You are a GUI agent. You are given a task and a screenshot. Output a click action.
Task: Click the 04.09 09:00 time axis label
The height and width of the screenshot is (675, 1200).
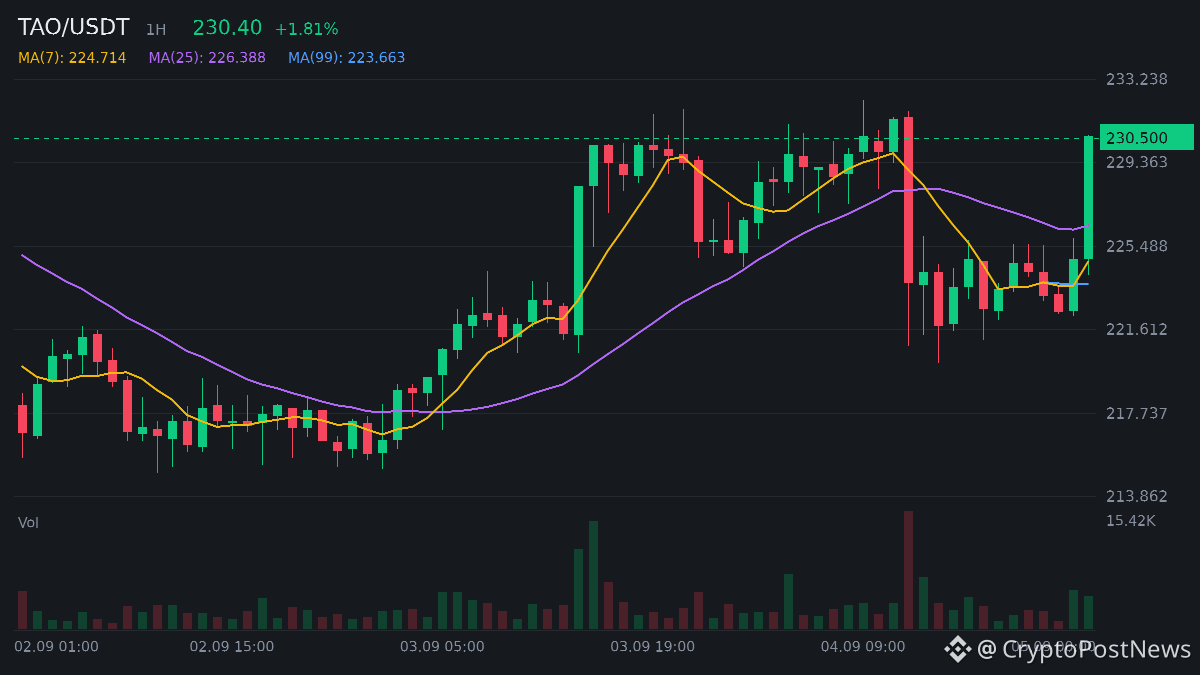coord(863,647)
